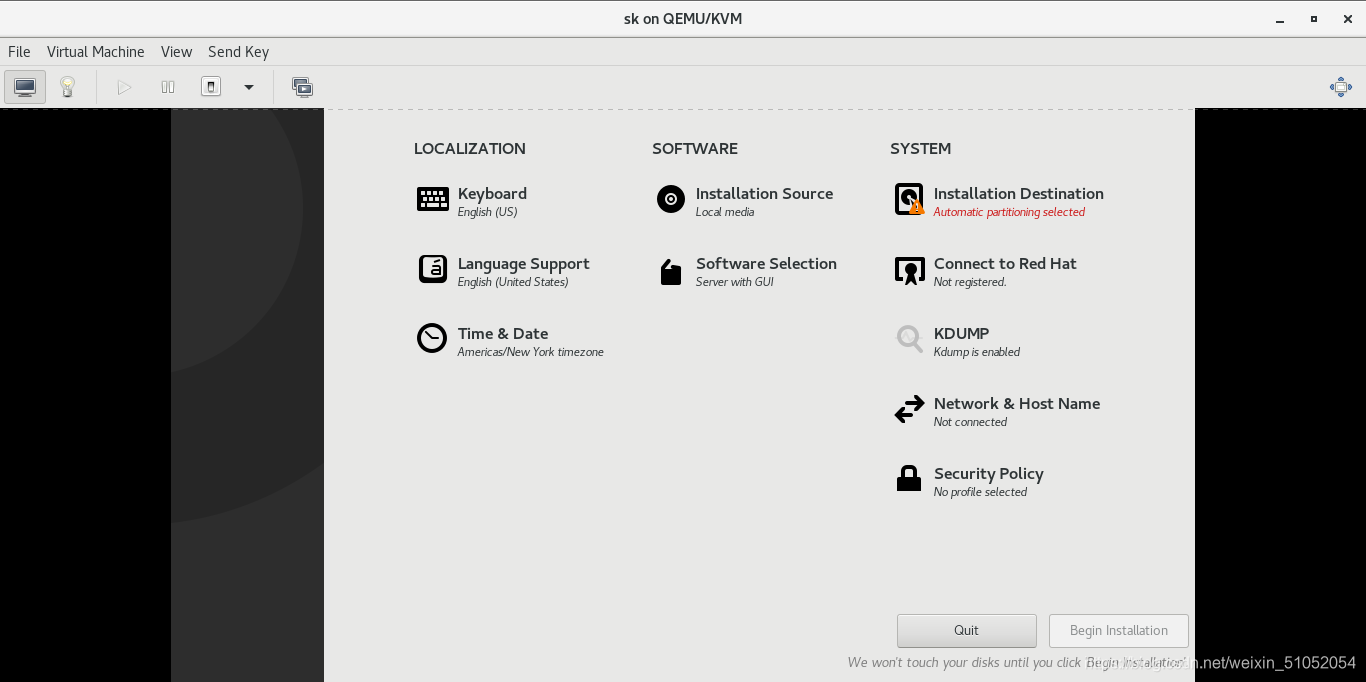Viewport: 1366px width, 682px height.
Task: Select the Installation Source label
Action: pos(765,194)
